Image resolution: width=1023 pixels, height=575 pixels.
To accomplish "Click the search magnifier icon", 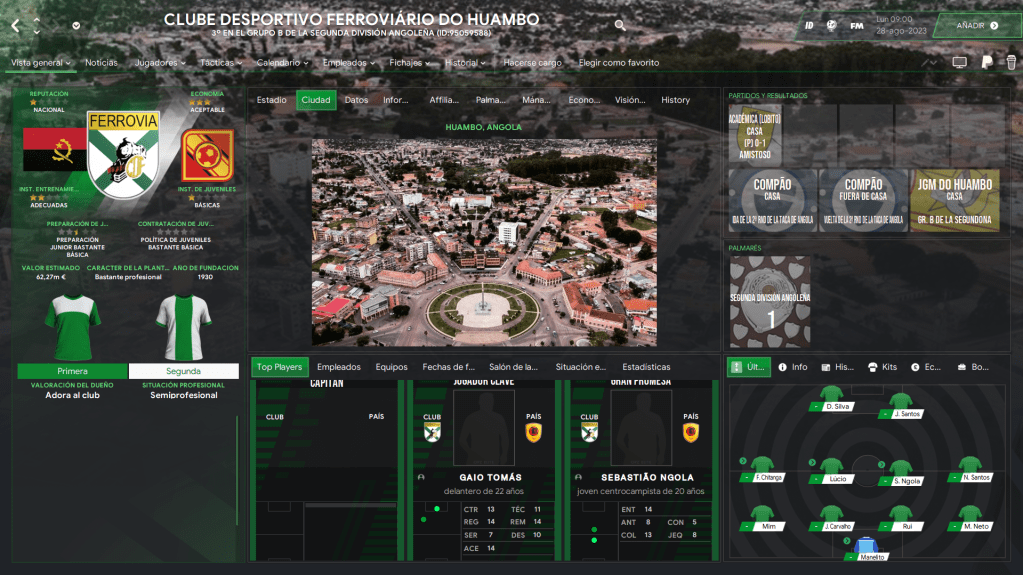I will tap(620, 25).
